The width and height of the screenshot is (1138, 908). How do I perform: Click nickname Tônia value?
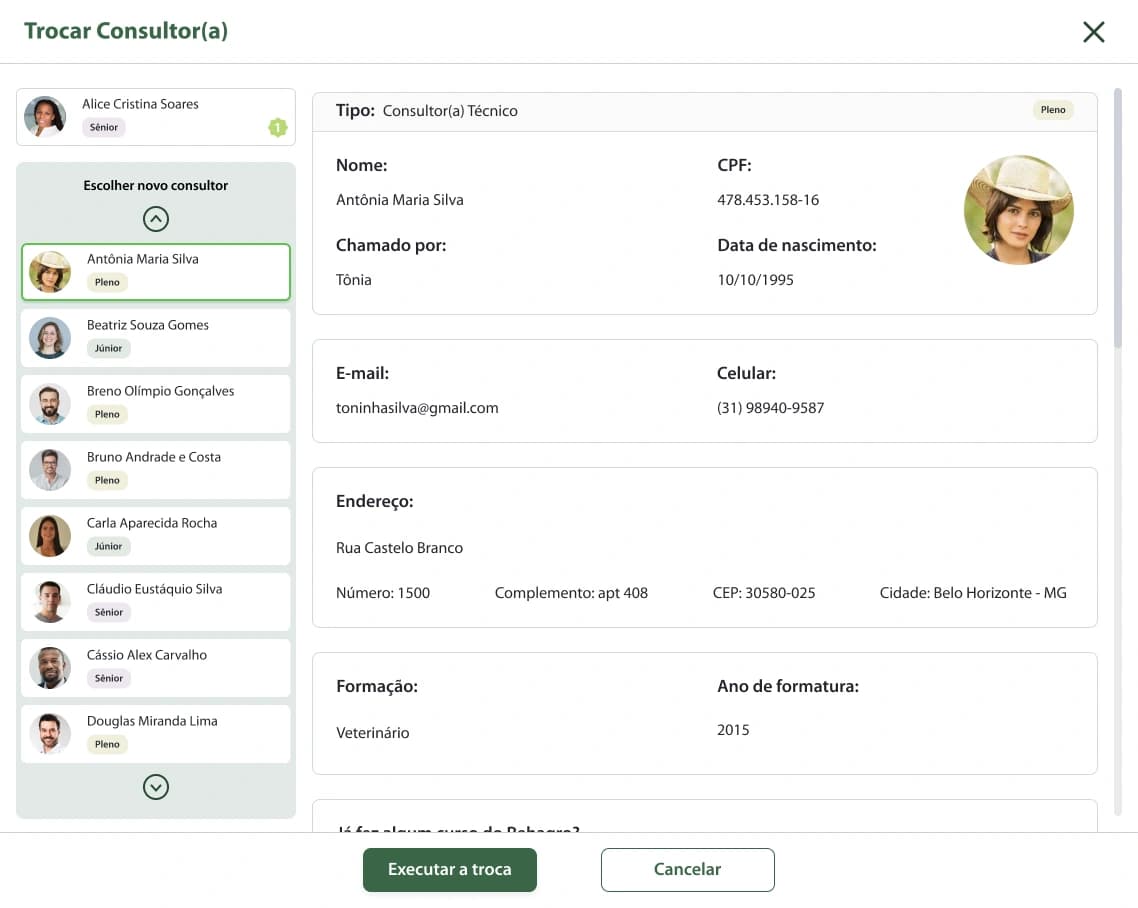pos(353,280)
